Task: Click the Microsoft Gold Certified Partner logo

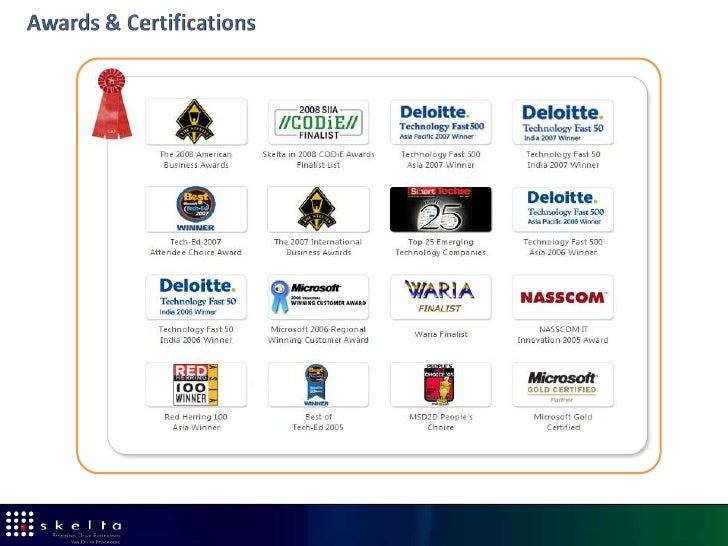Action: tap(562, 385)
